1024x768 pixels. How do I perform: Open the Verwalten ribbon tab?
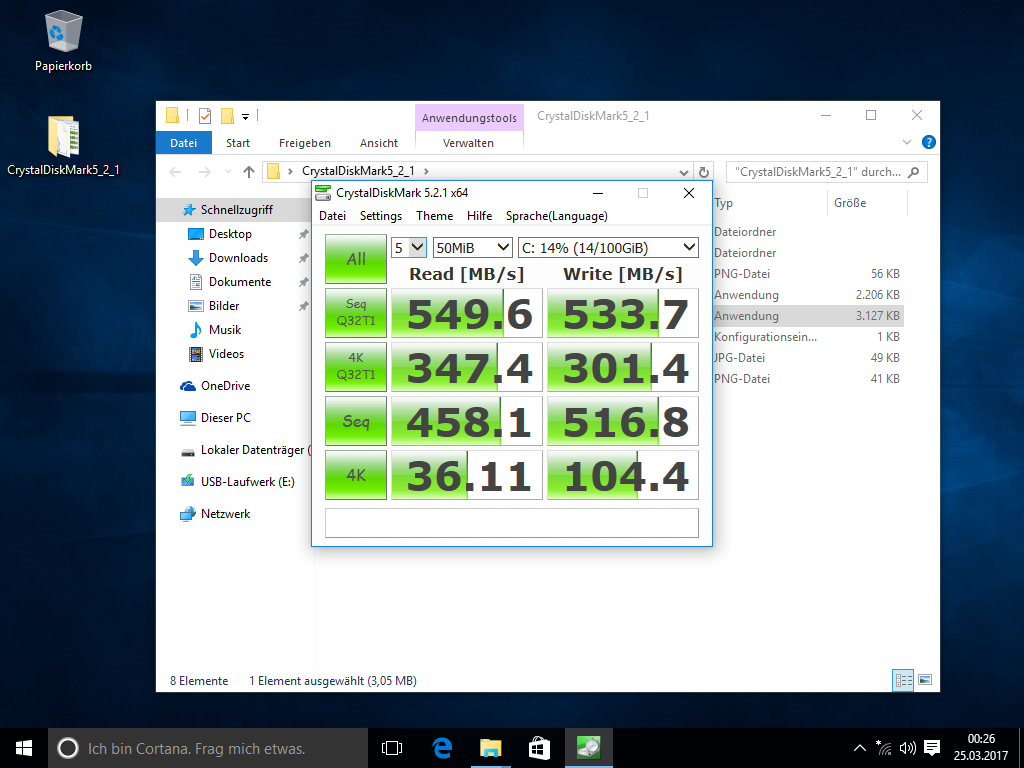(468, 143)
